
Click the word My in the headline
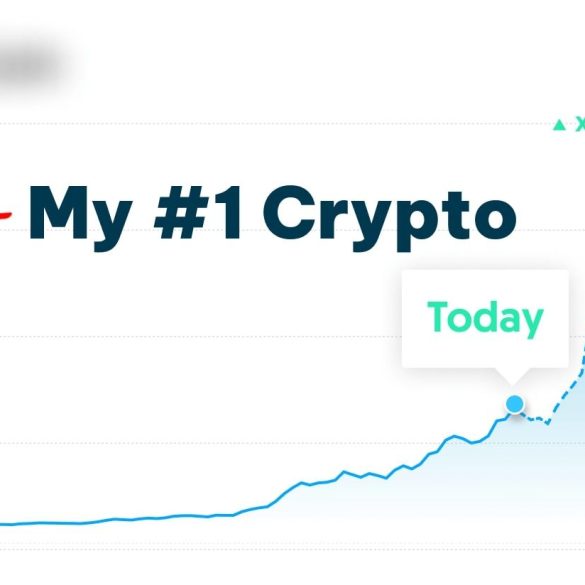tap(81, 218)
